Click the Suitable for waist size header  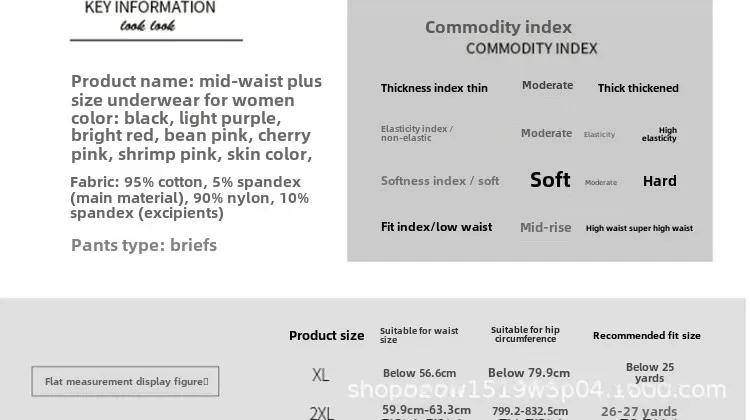419,335
